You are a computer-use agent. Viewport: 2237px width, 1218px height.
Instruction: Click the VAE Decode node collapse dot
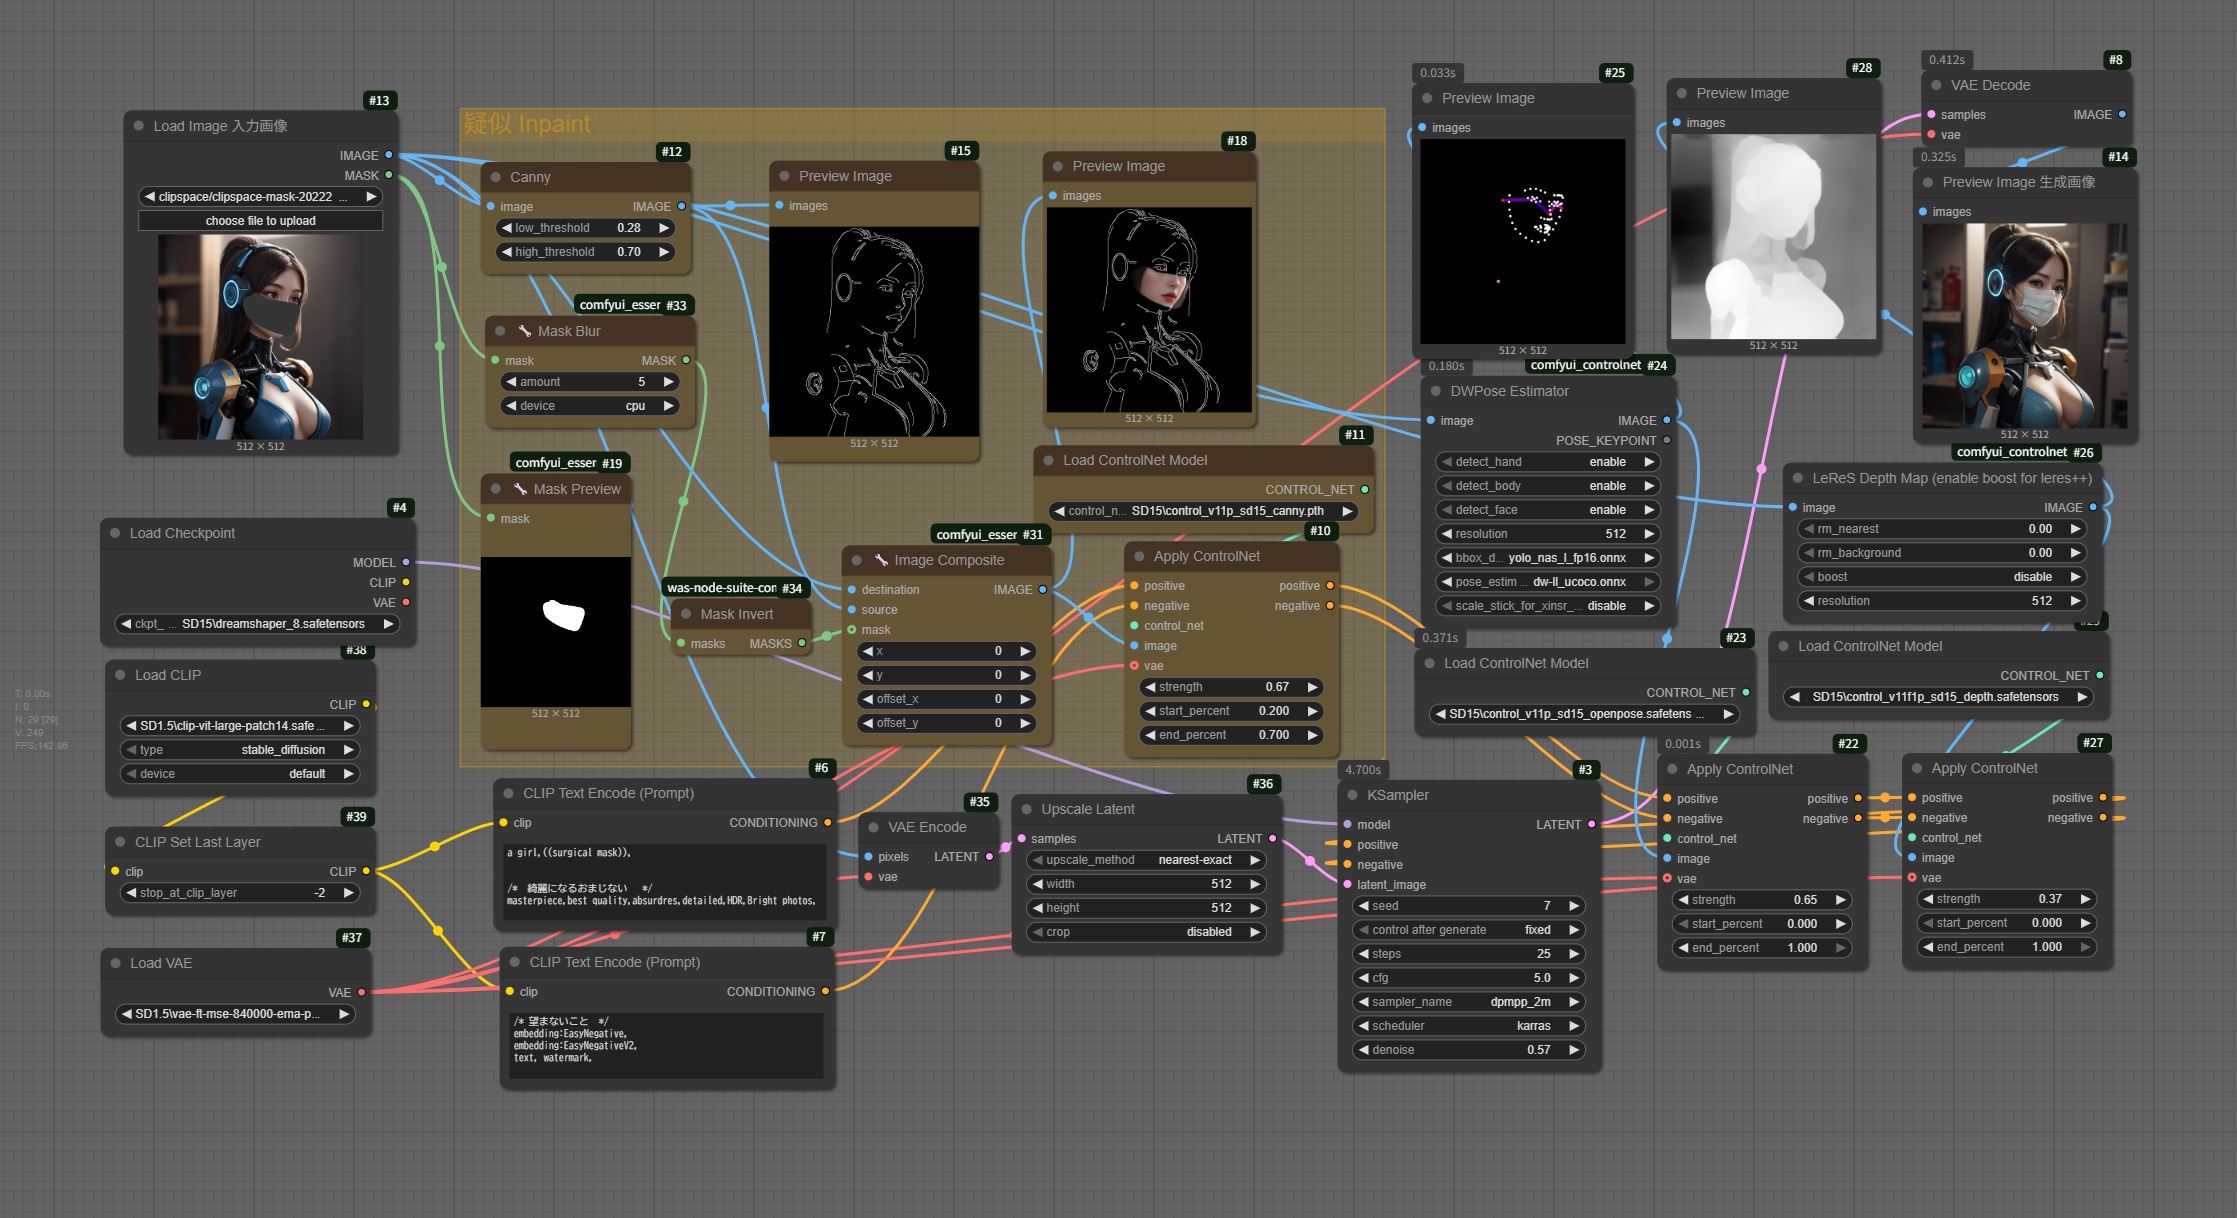1936,85
